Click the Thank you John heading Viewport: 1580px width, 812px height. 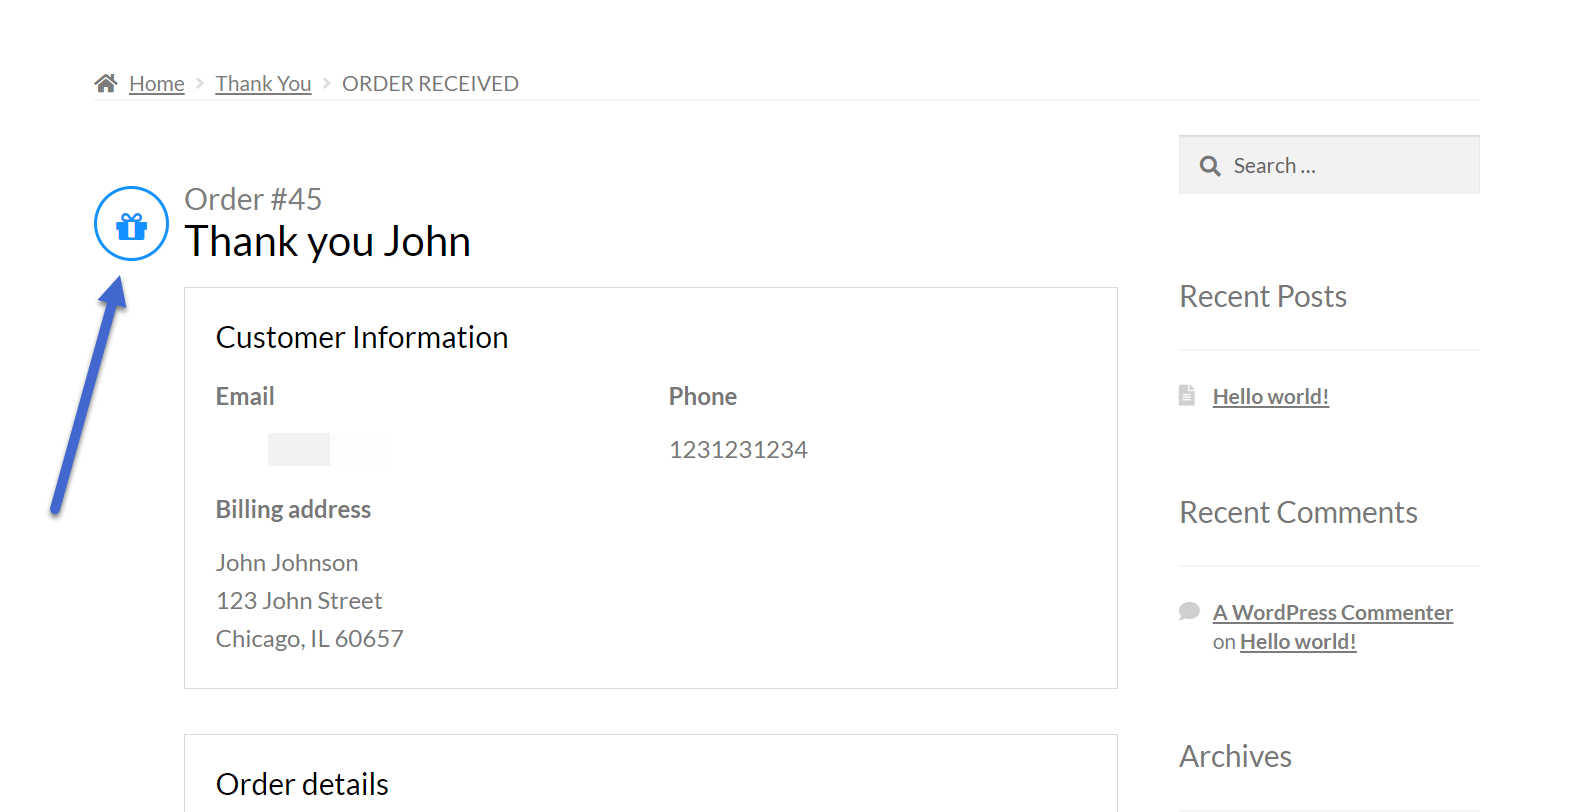click(x=328, y=242)
